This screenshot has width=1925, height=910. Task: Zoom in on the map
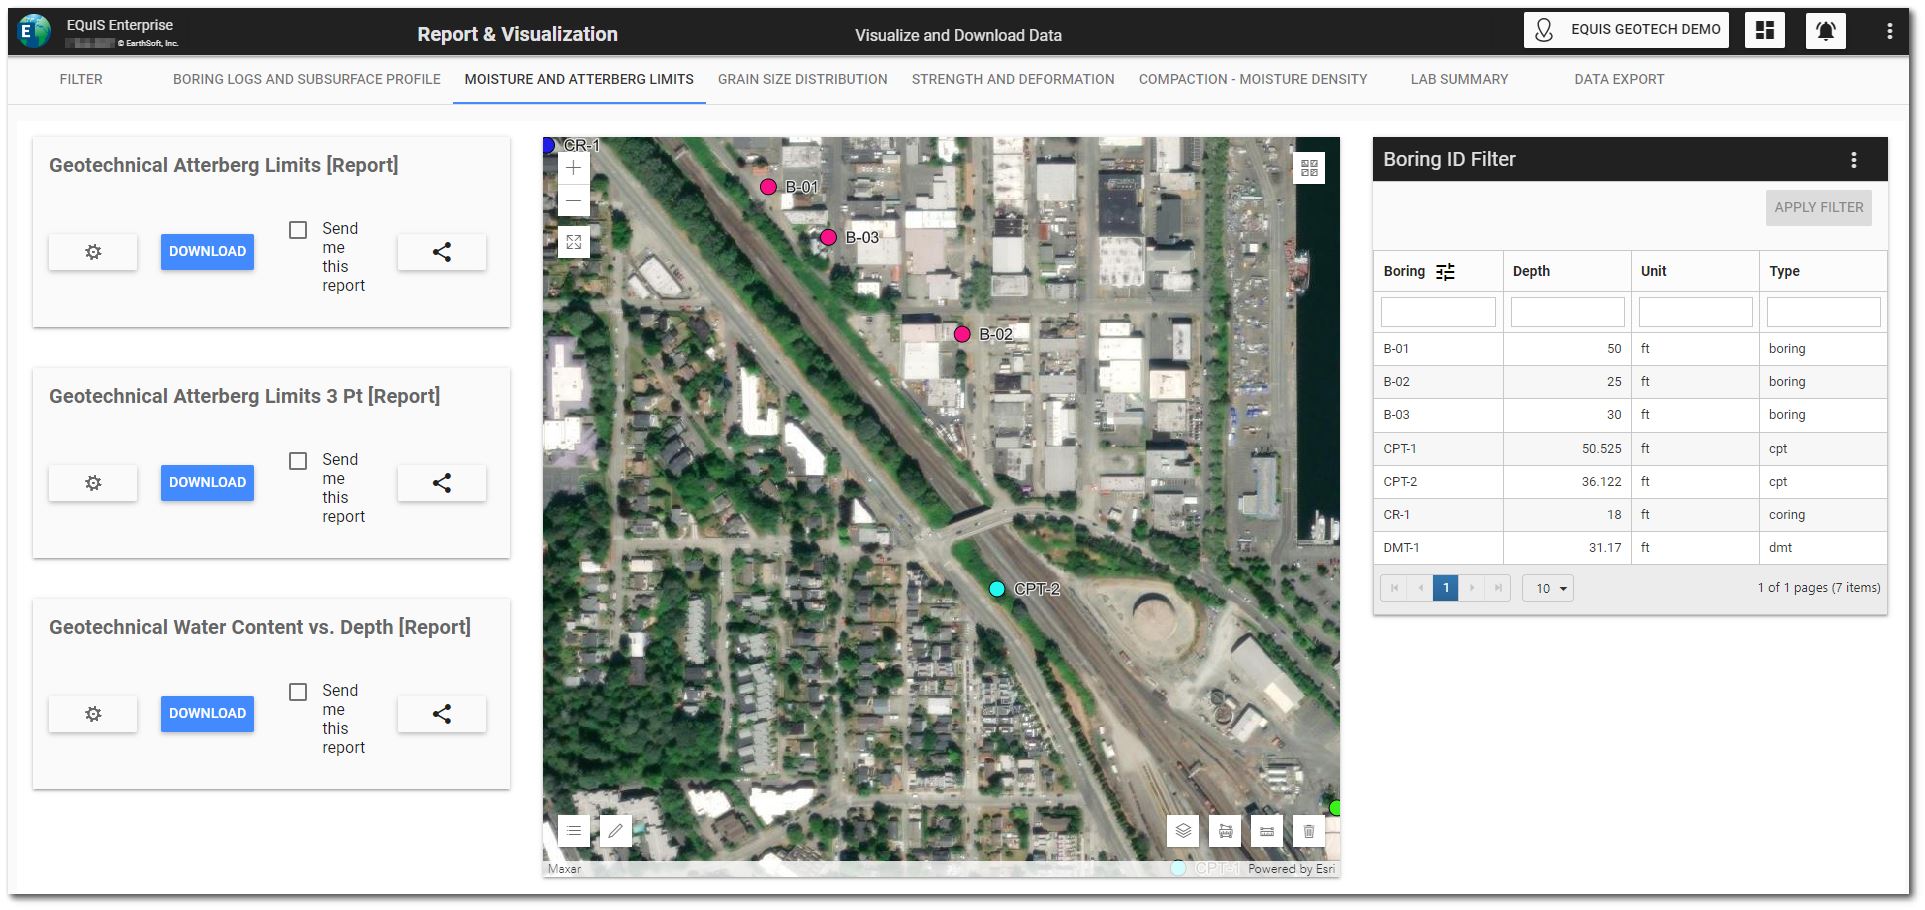coord(573,168)
